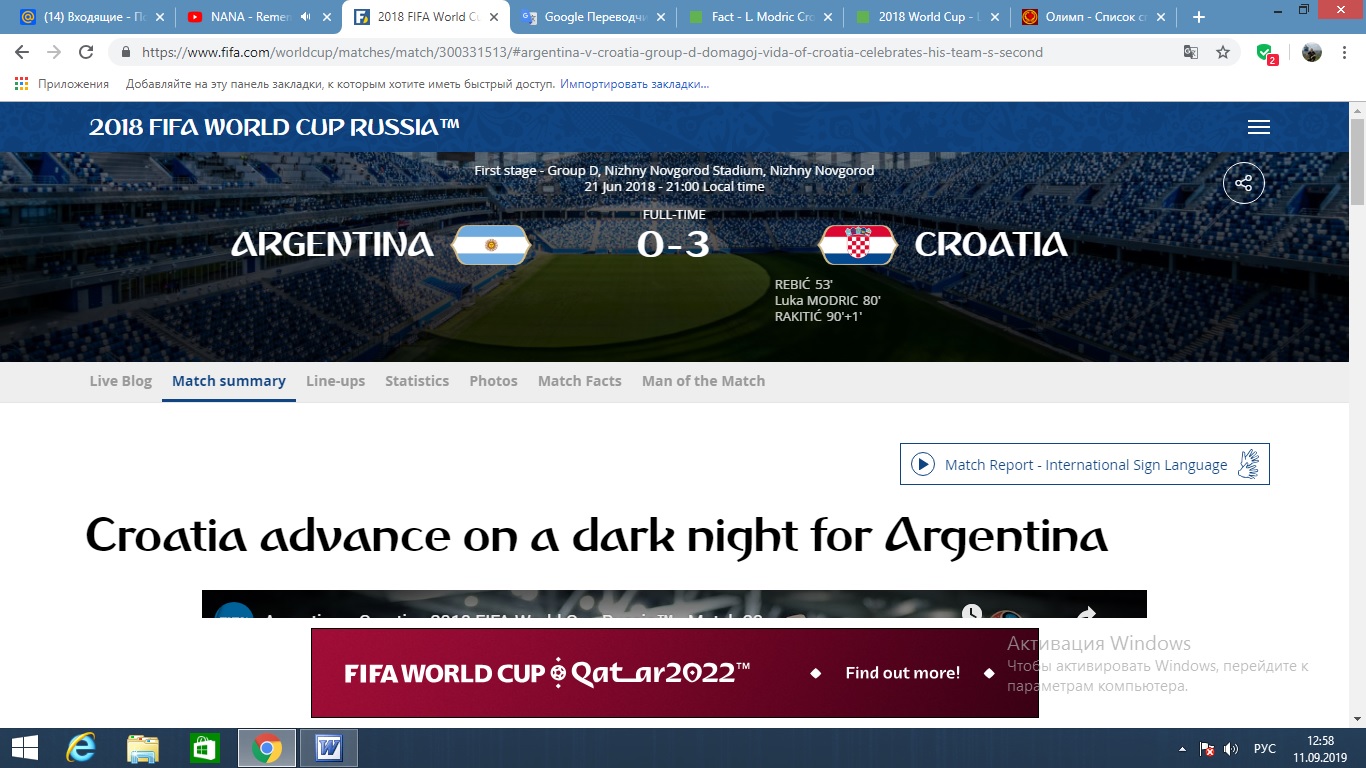The height and width of the screenshot is (768, 1366).
Task: Click Find out more! on Qatar 2022 banner
Action: click(902, 673)
